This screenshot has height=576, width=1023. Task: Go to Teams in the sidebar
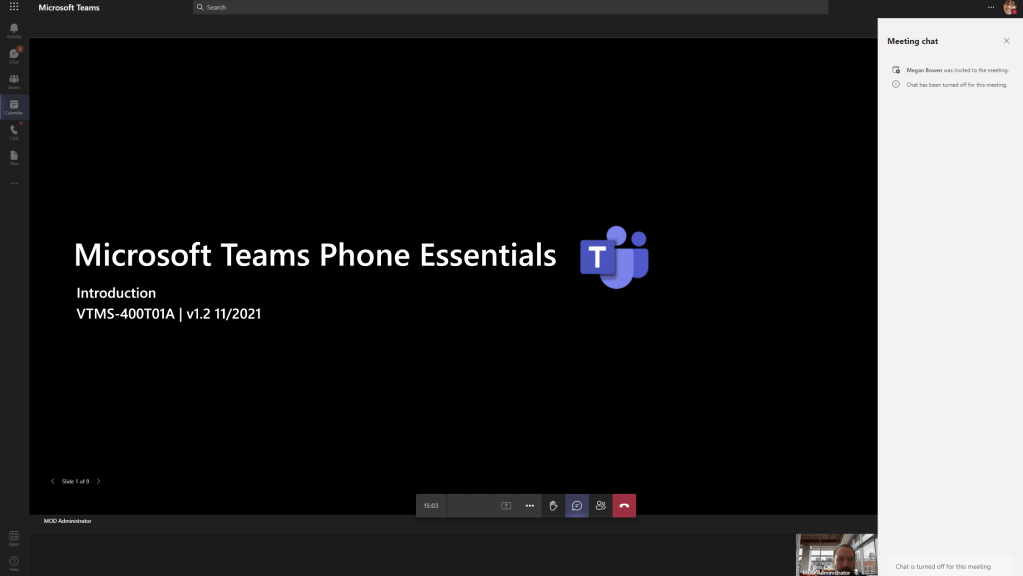coord(14,81)
